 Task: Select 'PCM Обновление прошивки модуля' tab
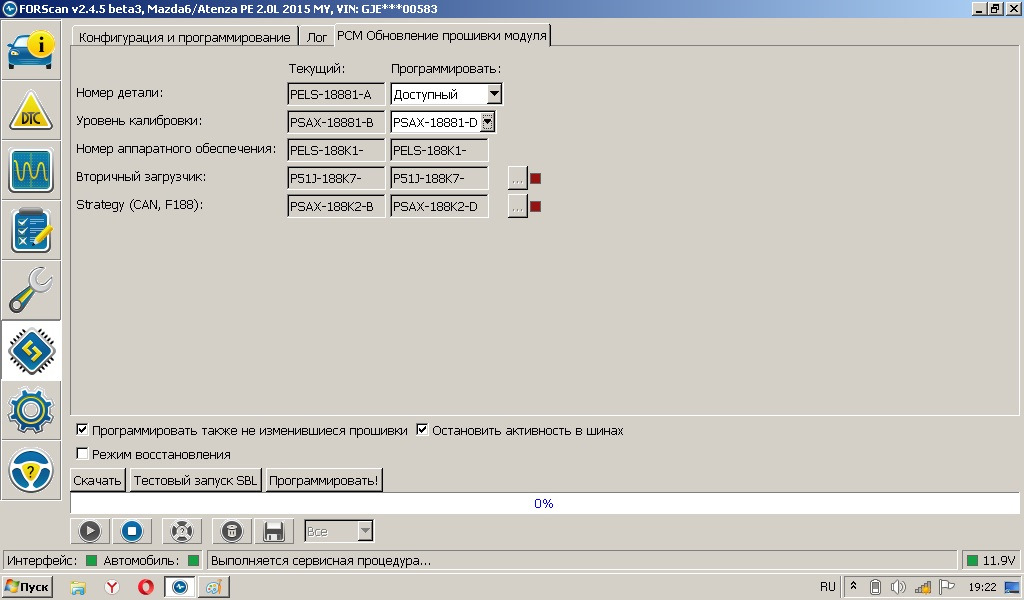[x=442, y=35]
